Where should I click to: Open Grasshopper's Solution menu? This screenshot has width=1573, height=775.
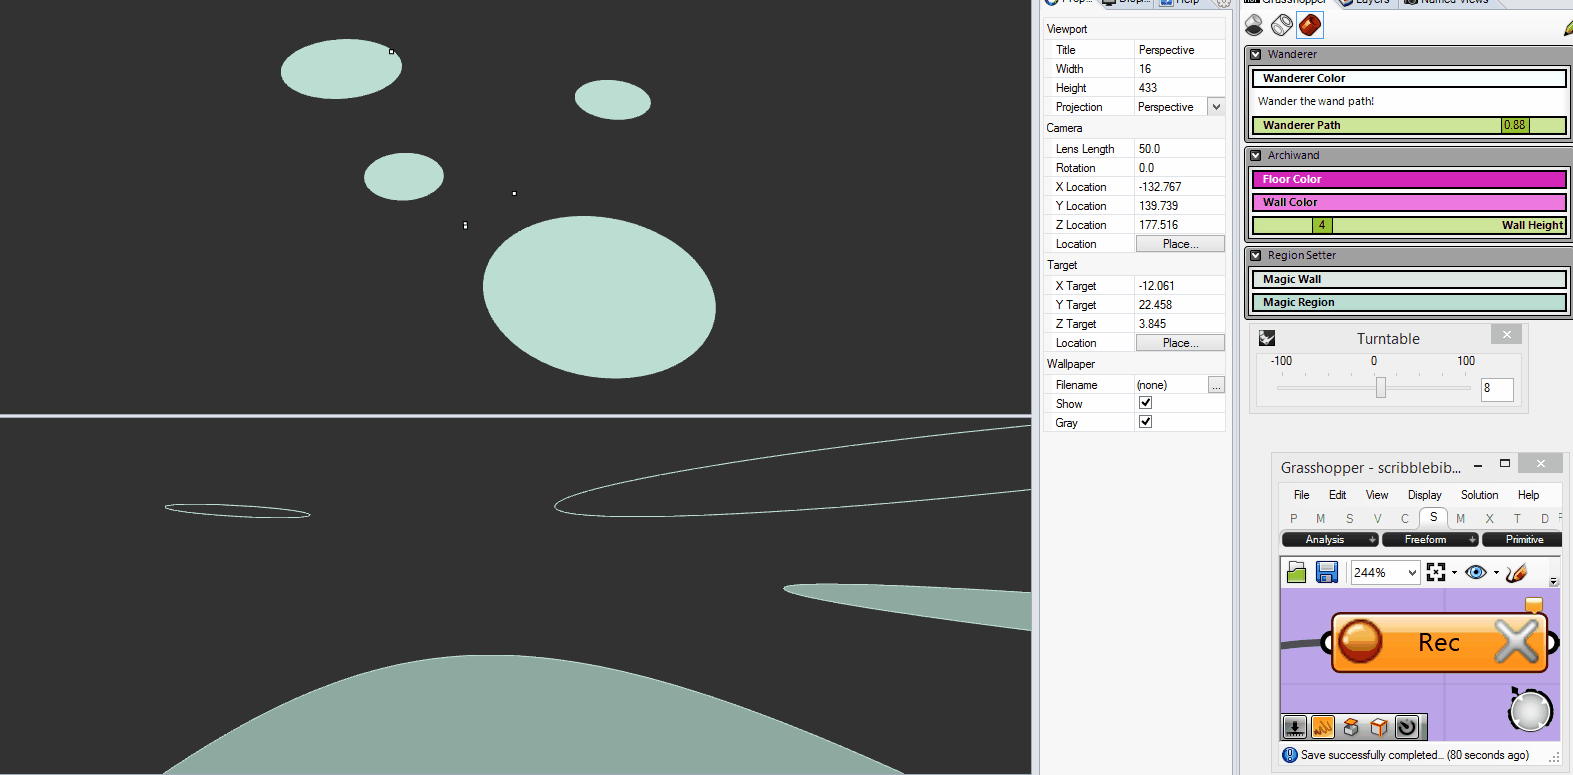pos(1479,495)
